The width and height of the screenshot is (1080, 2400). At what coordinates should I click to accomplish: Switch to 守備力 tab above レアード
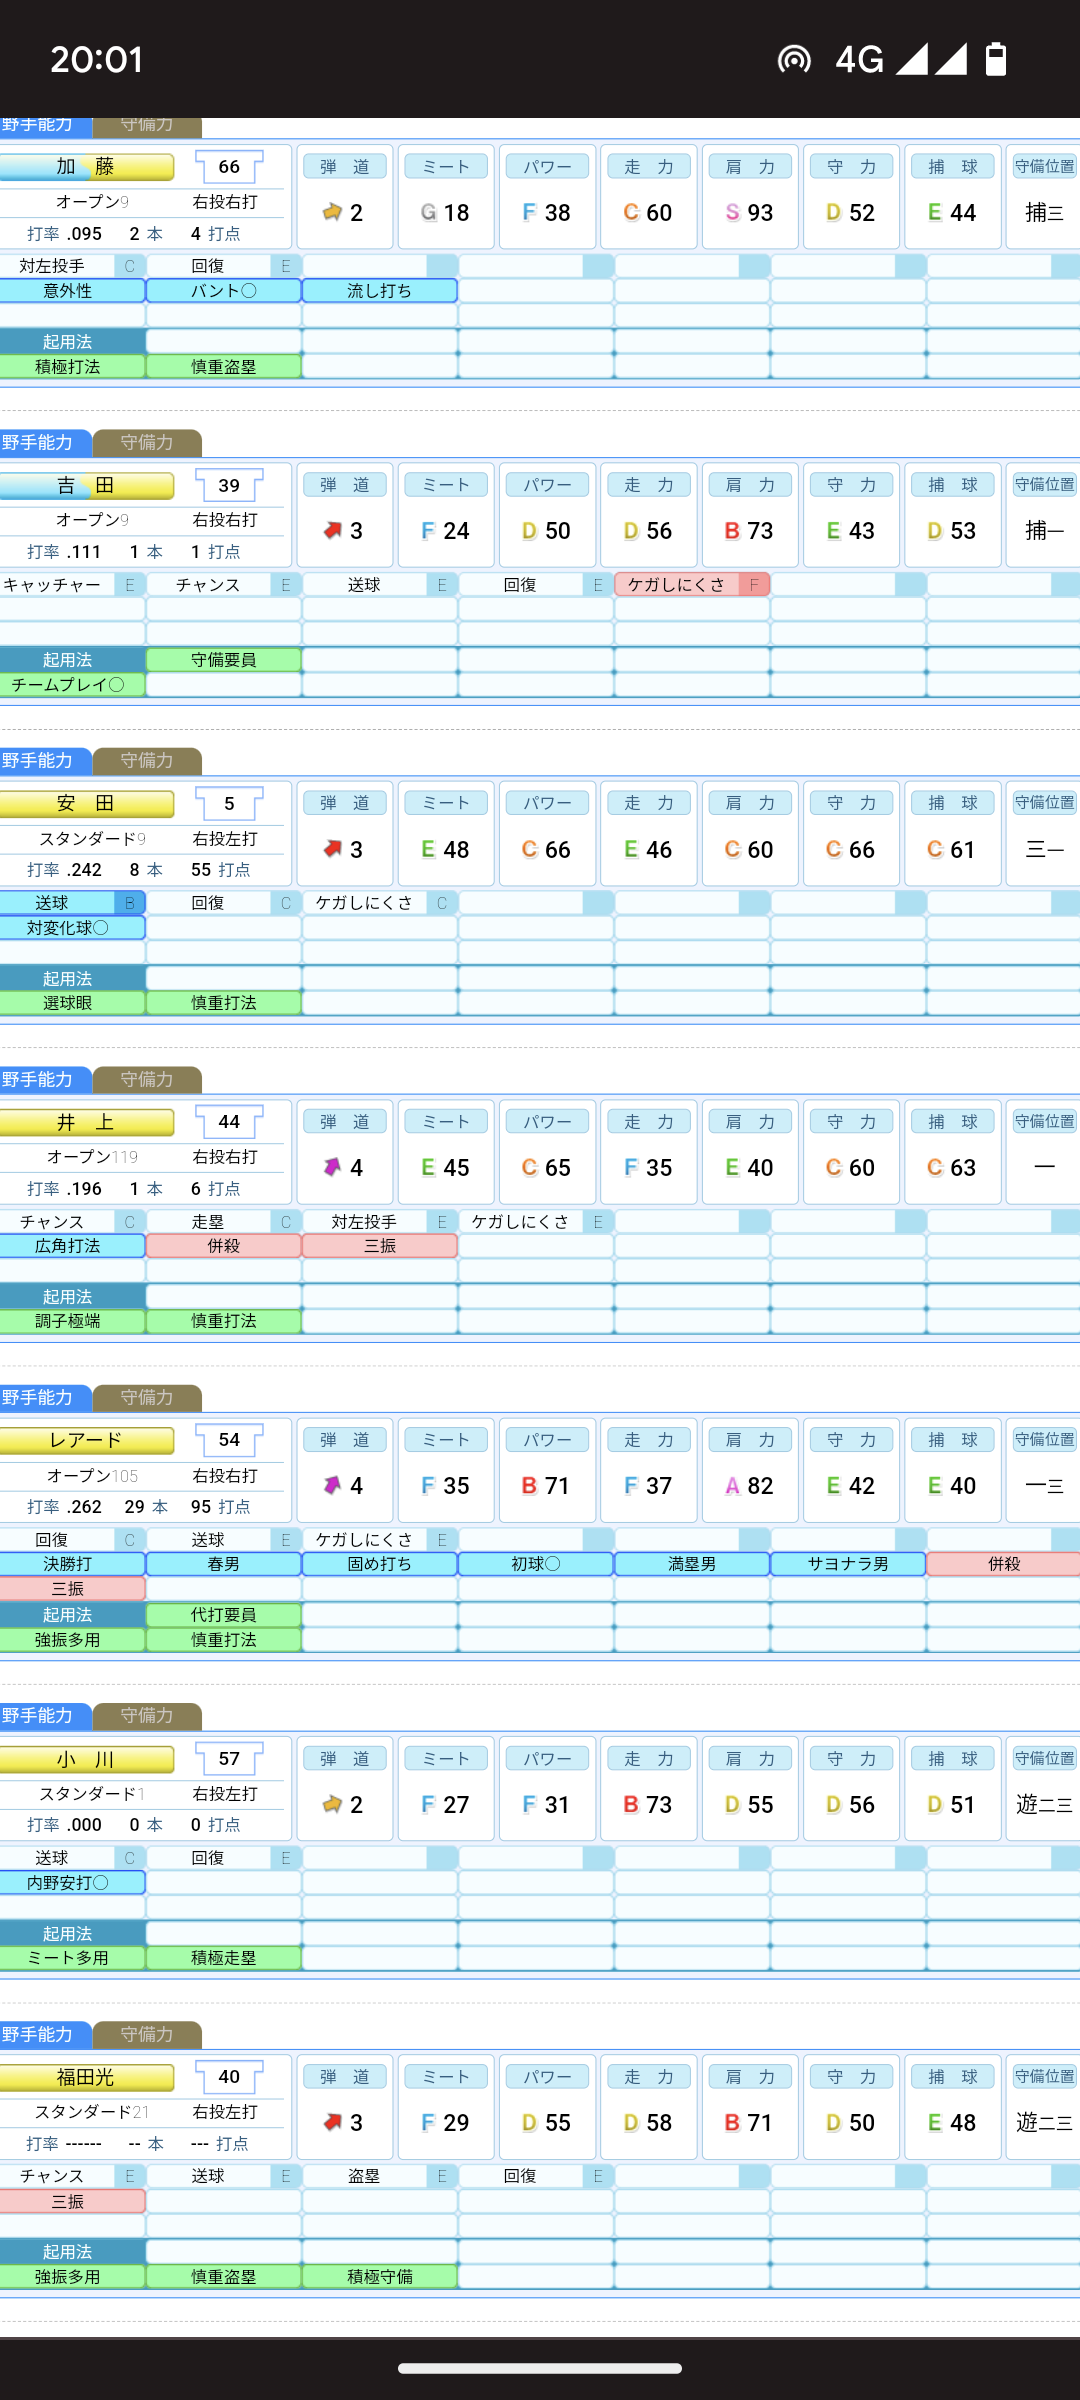pyautogui.click(x=147, y=1398)
